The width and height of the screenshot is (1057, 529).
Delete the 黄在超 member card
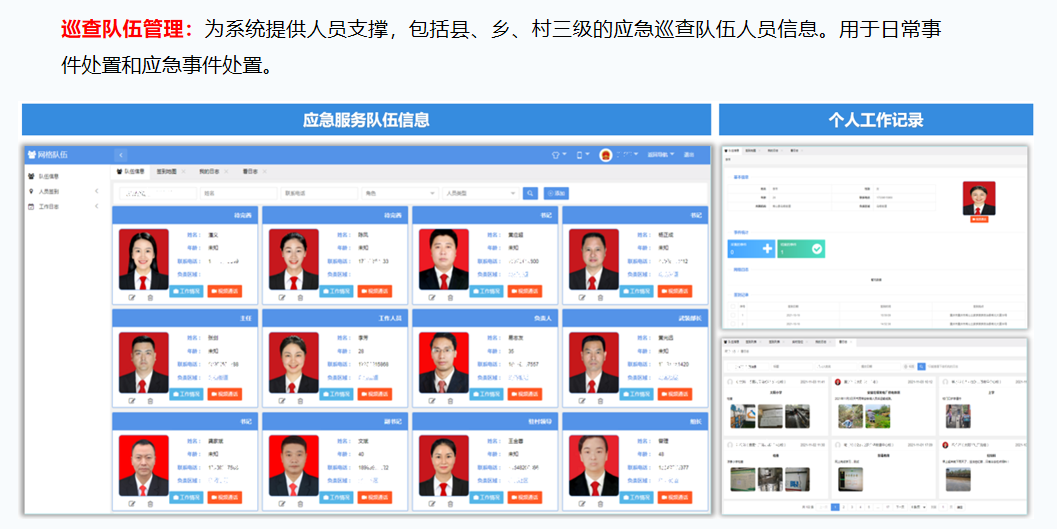click(450, 297)
